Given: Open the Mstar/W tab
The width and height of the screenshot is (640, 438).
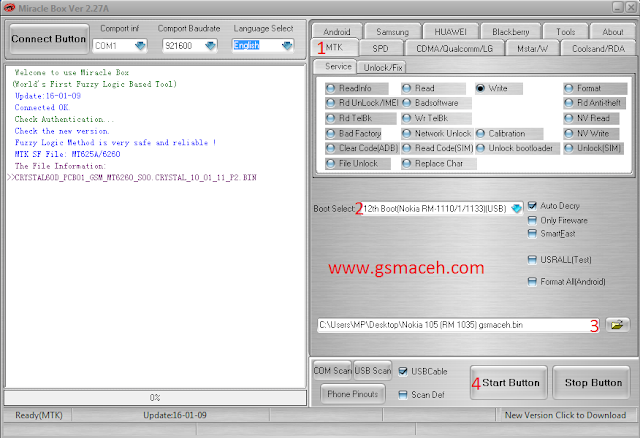Looking at the screenshot, I should pos(532,49).
